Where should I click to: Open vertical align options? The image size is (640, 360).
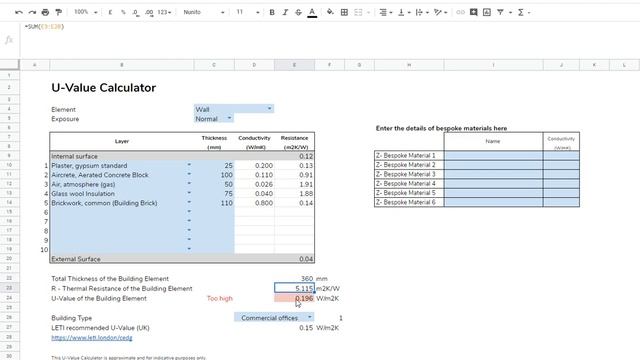click(403, 12)
